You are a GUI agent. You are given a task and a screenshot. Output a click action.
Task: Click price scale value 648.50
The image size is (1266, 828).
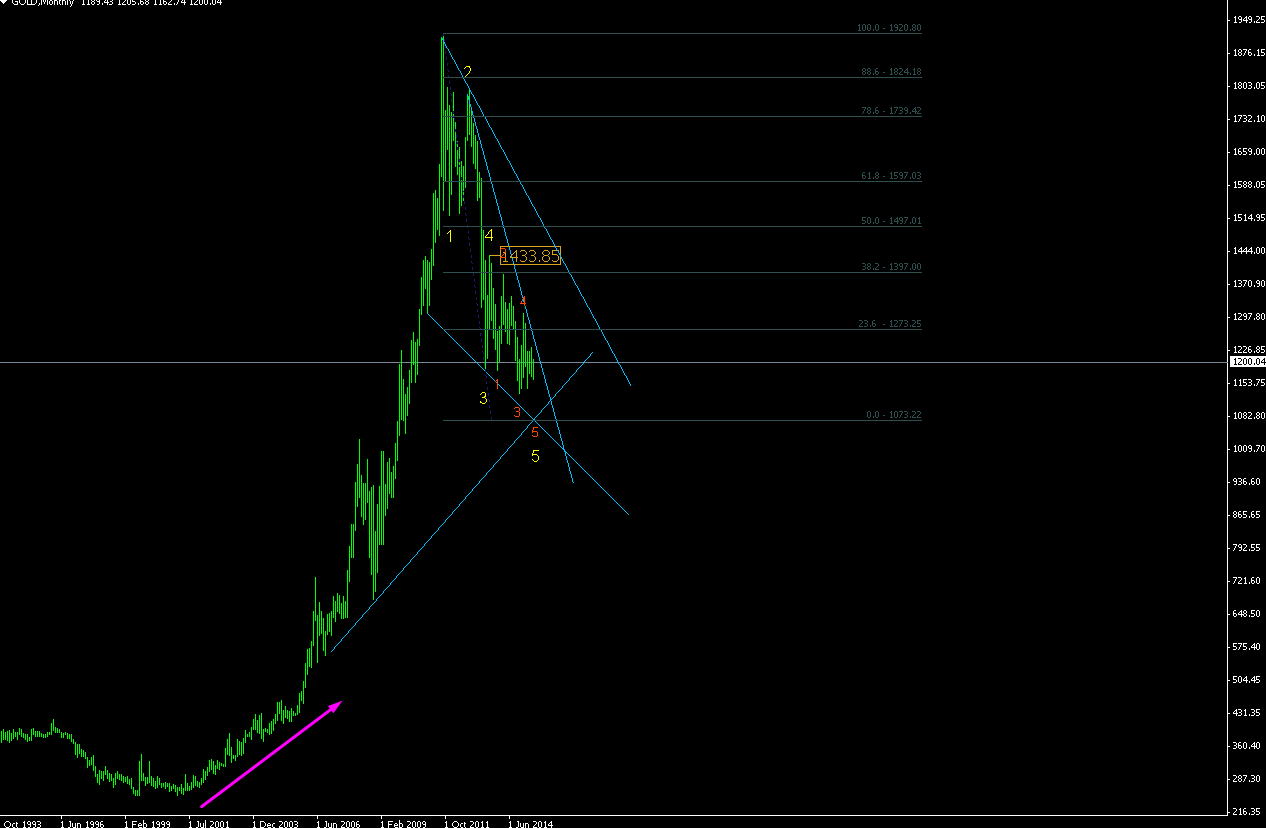1248,614
